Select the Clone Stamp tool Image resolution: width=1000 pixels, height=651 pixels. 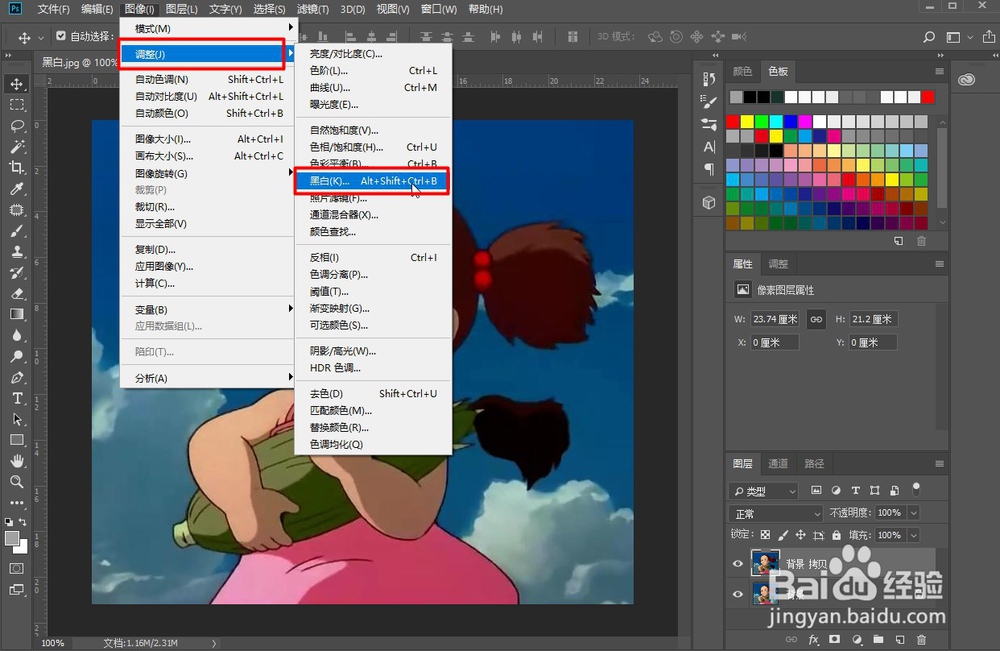17,252
